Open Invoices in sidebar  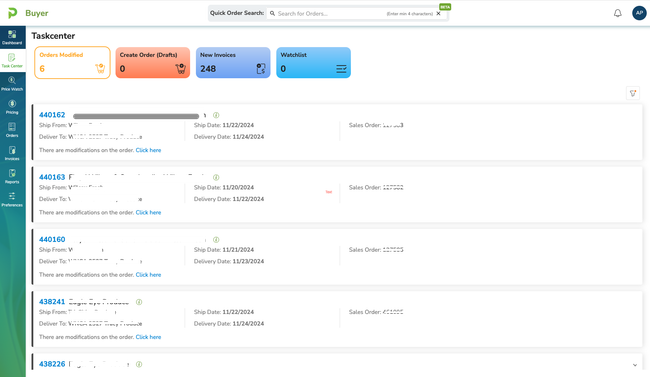tap(12, 153)
